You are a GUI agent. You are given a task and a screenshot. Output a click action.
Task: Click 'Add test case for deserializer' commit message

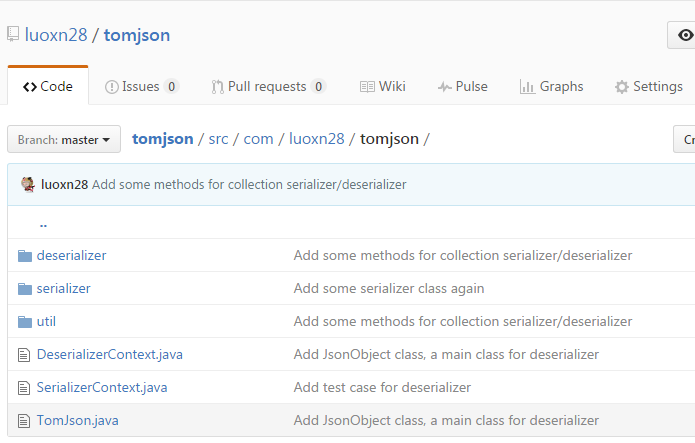click(382, 388)
